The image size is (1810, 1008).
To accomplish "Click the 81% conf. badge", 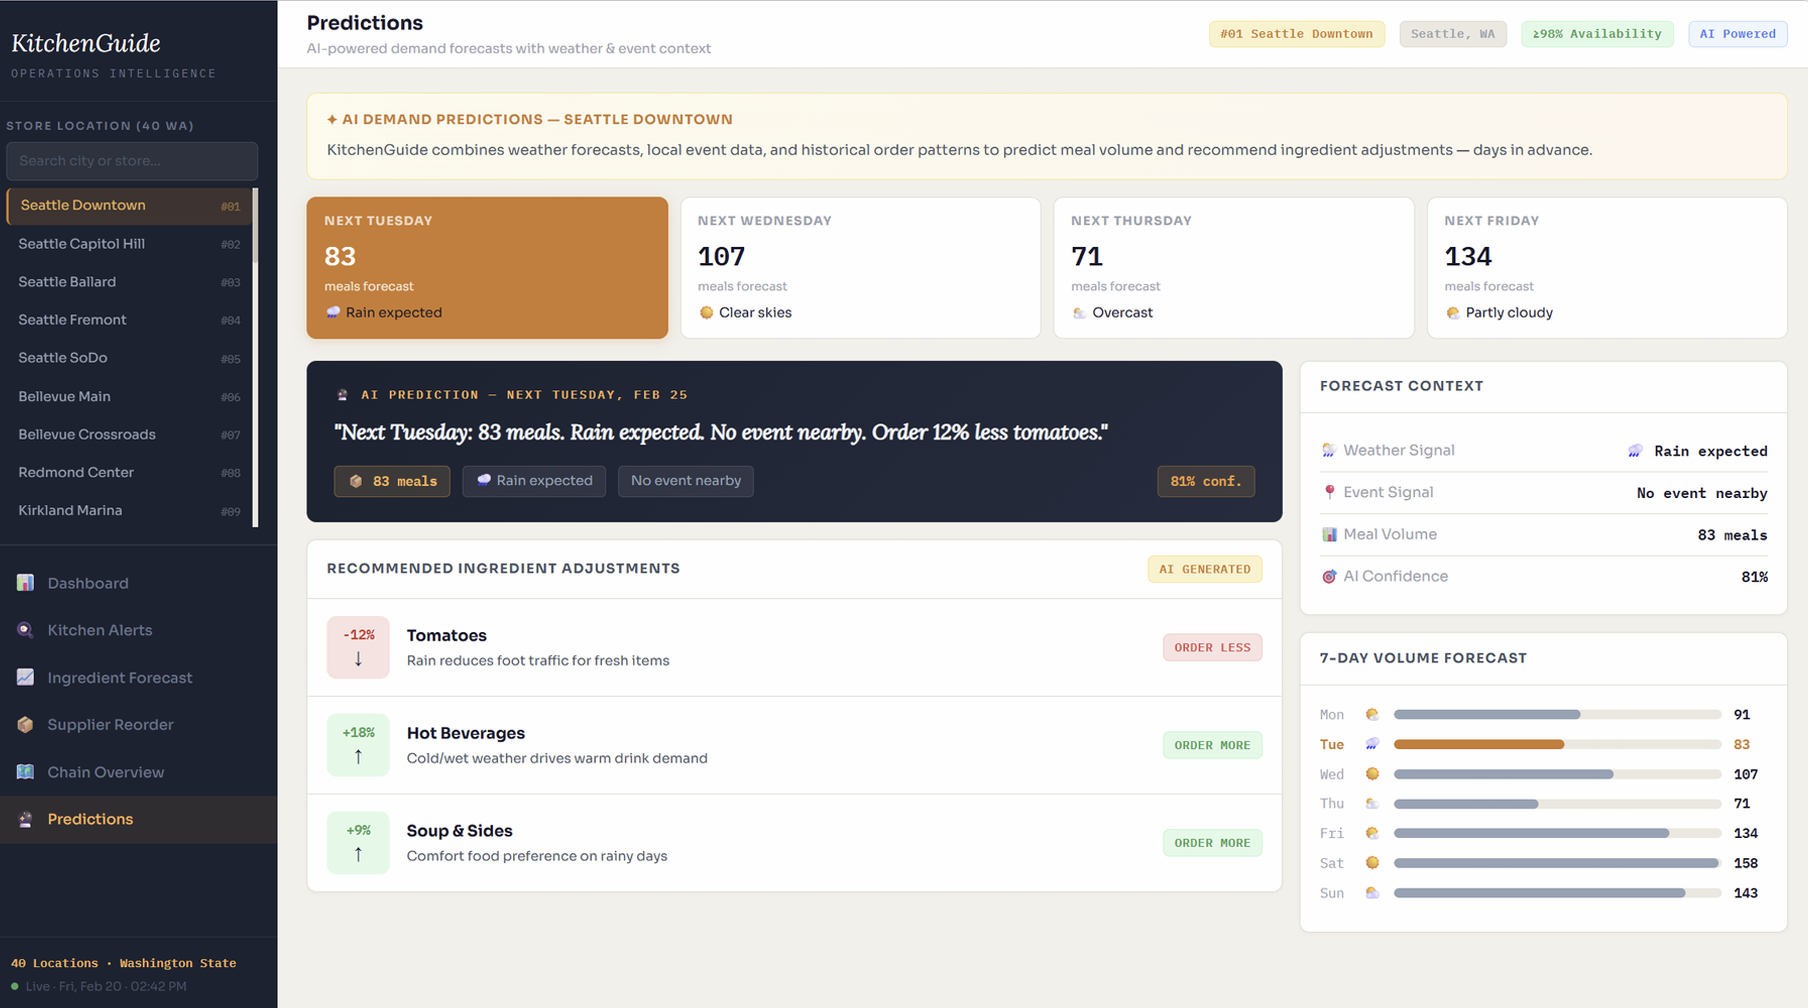I will tap(1206, 481).
